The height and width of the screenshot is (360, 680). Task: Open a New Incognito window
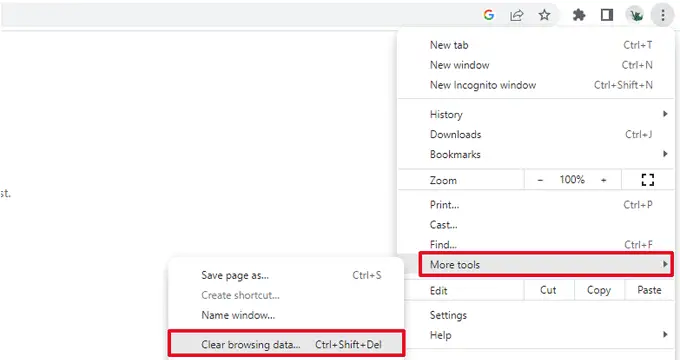[536, 85]
